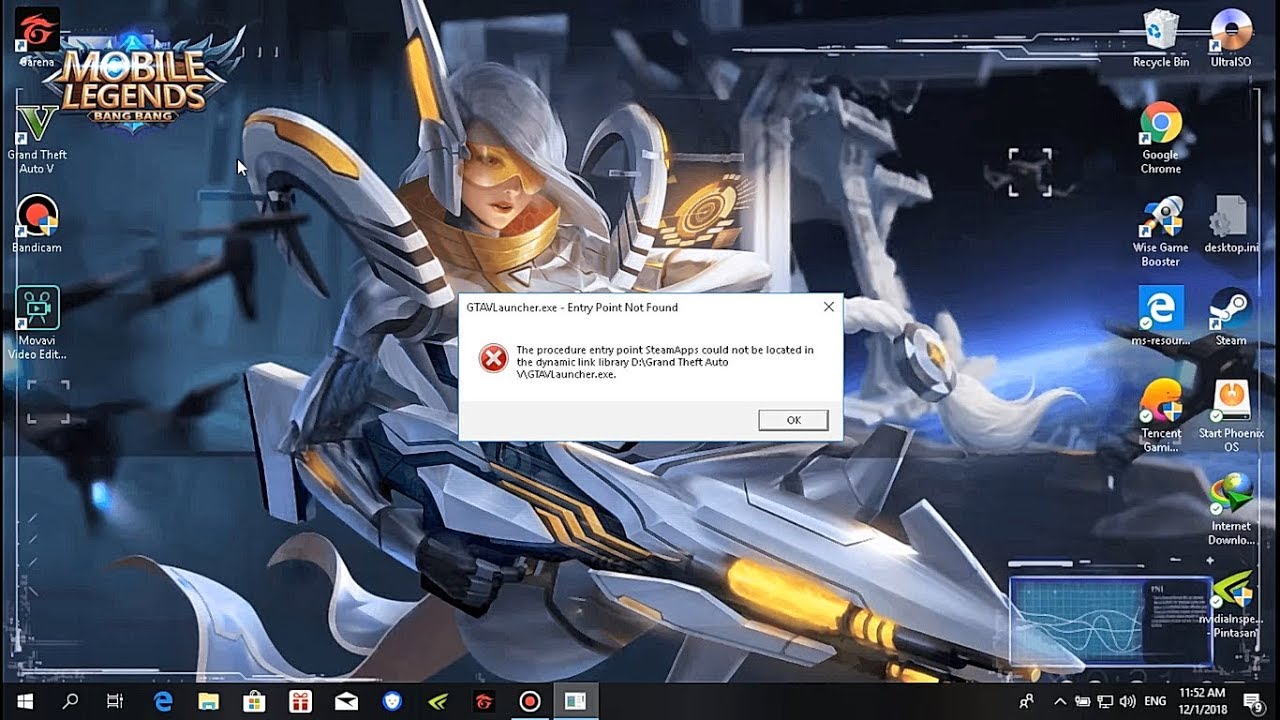Open Microsoft Edge from the taskbar
Screen dimensions: 1280x720
pos(163,701)
